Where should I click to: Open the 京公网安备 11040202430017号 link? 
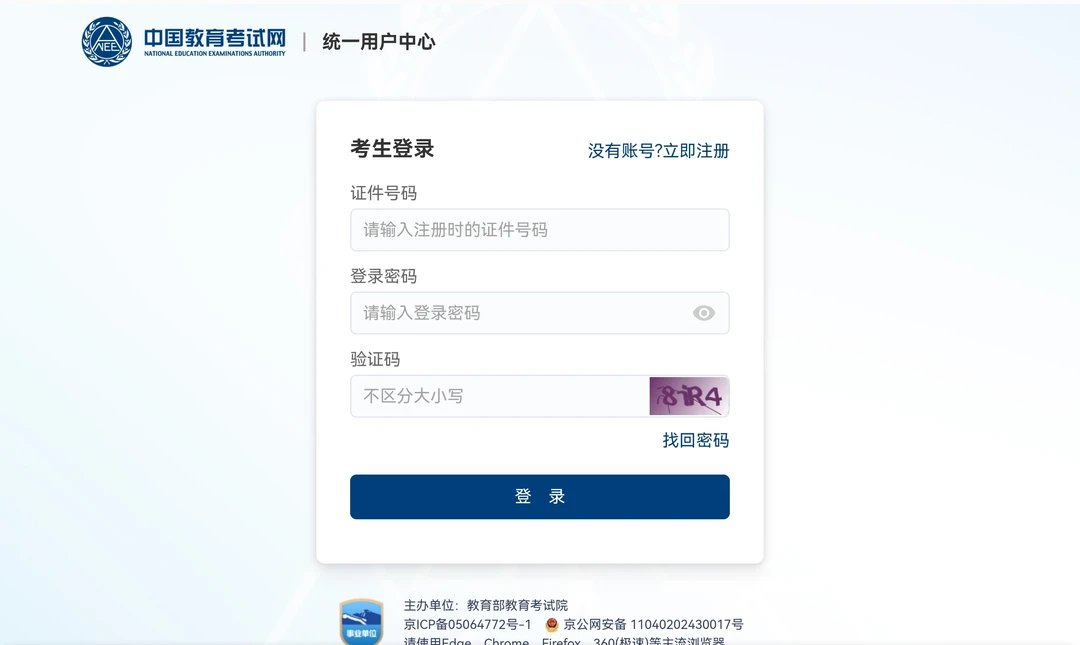(653, 625)
